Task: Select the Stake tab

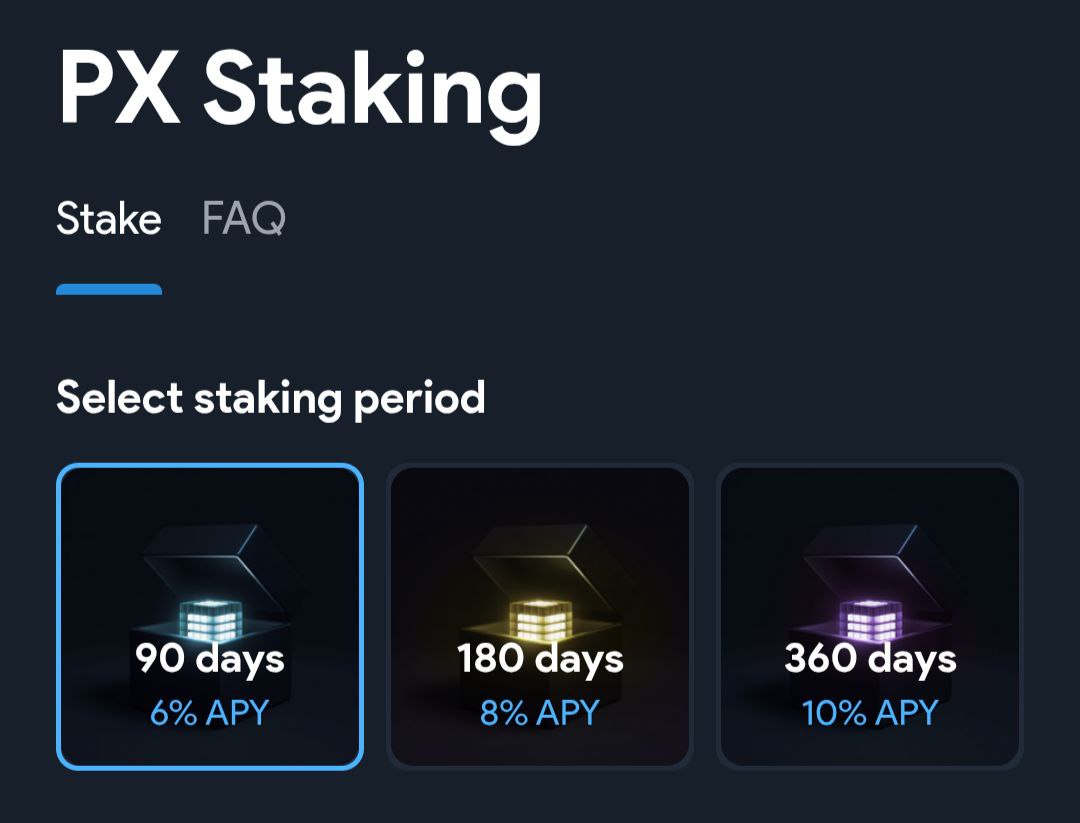Action: 109,218
